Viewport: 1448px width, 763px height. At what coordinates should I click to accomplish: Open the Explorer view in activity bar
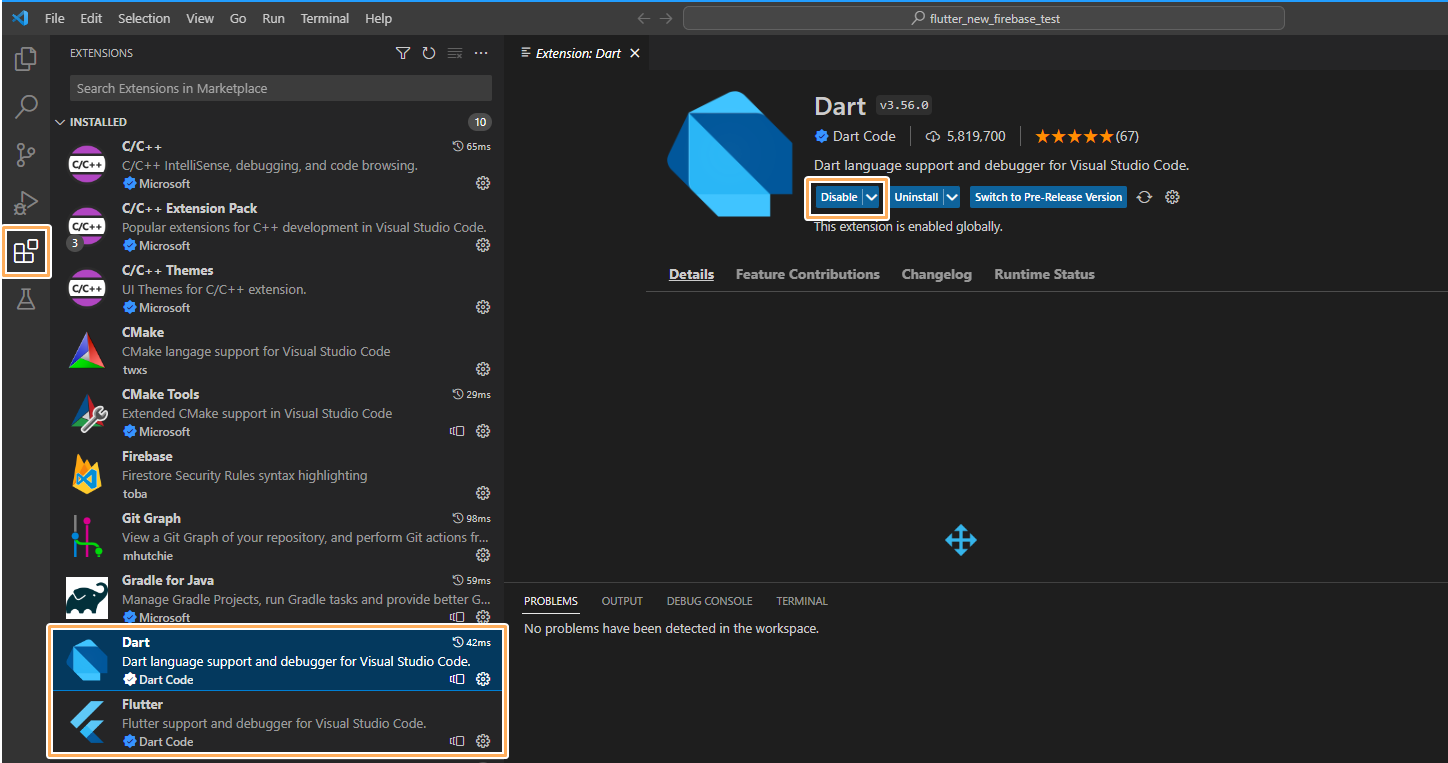[x=26, y=60]
